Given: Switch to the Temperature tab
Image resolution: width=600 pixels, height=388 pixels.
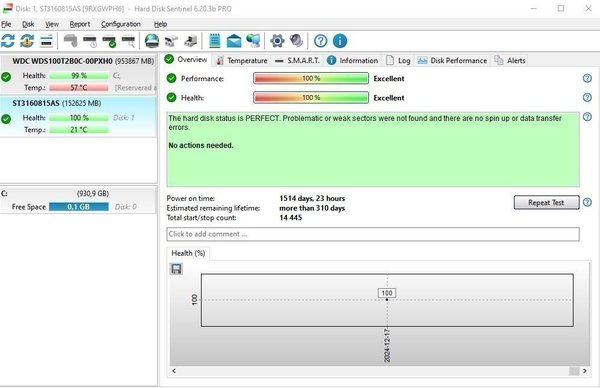Looking at the screenshot, I should coord(242,60).
